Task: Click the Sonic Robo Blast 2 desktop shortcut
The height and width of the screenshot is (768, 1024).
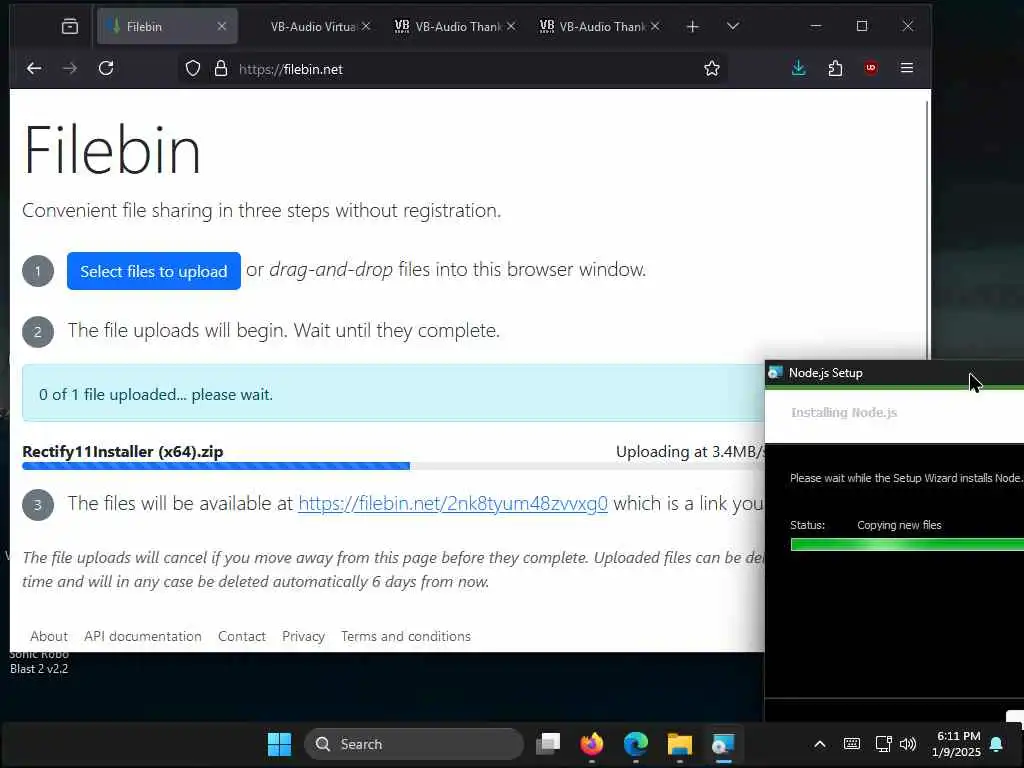Action: [x=39, y=662]
